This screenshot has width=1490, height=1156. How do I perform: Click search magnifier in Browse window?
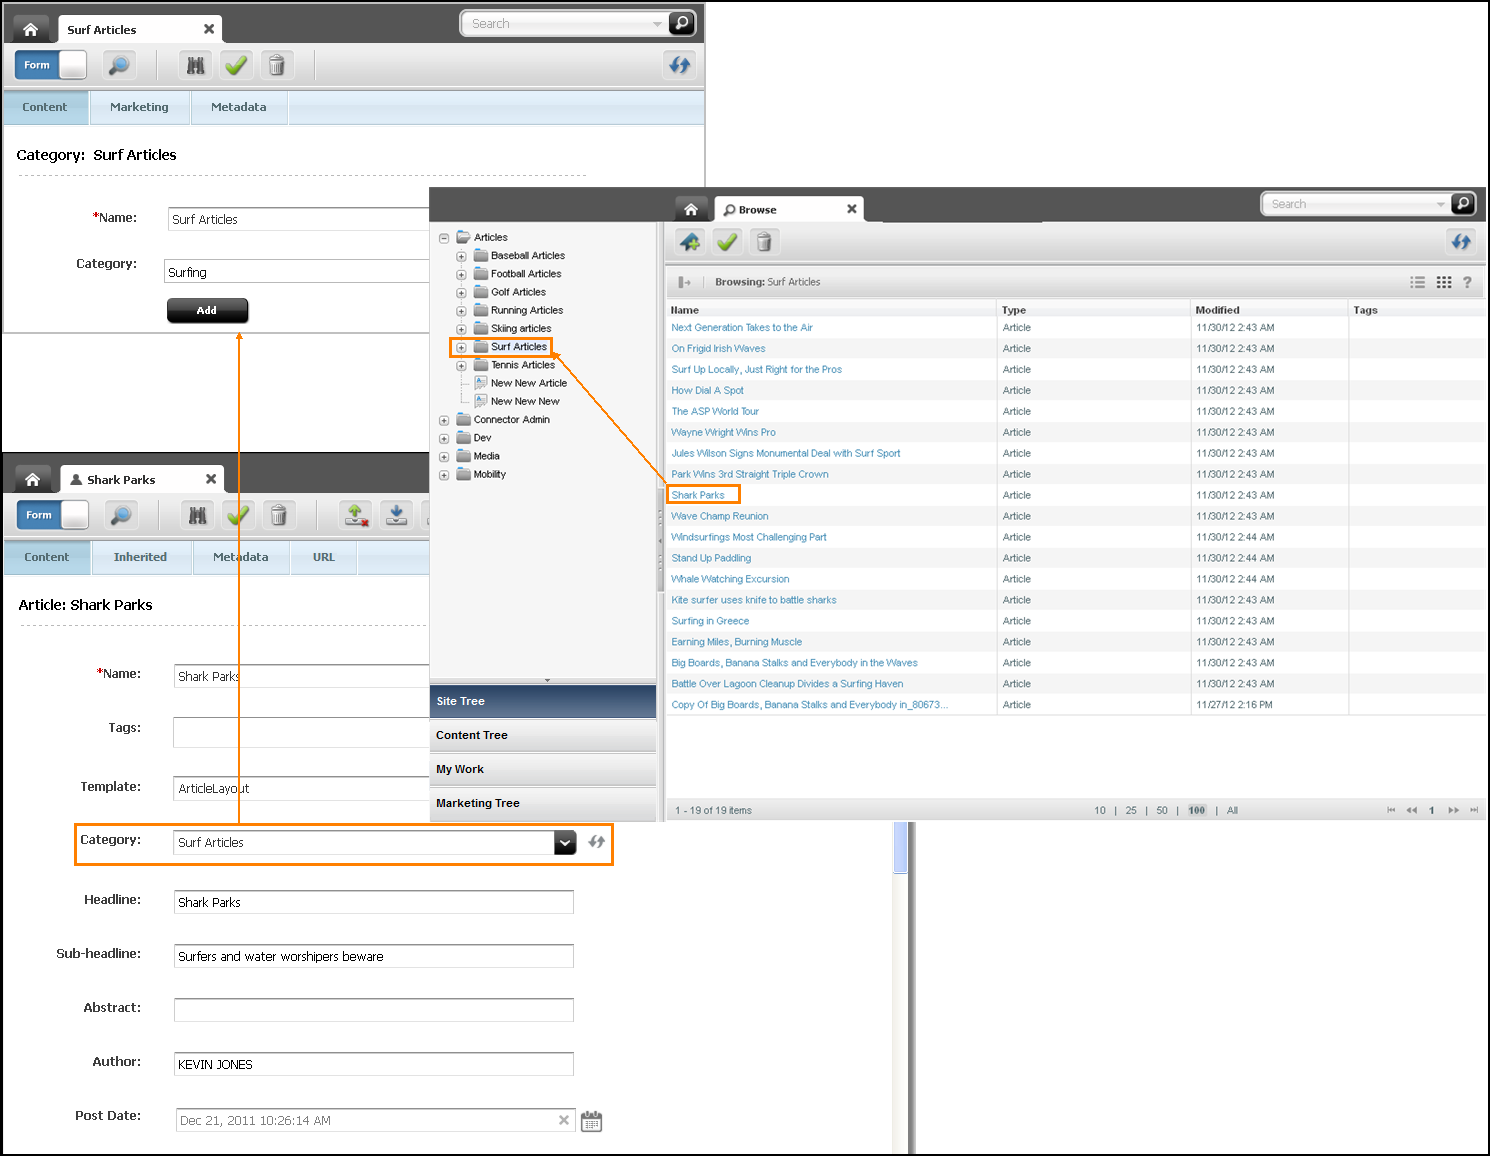[x=1463, y=203]
